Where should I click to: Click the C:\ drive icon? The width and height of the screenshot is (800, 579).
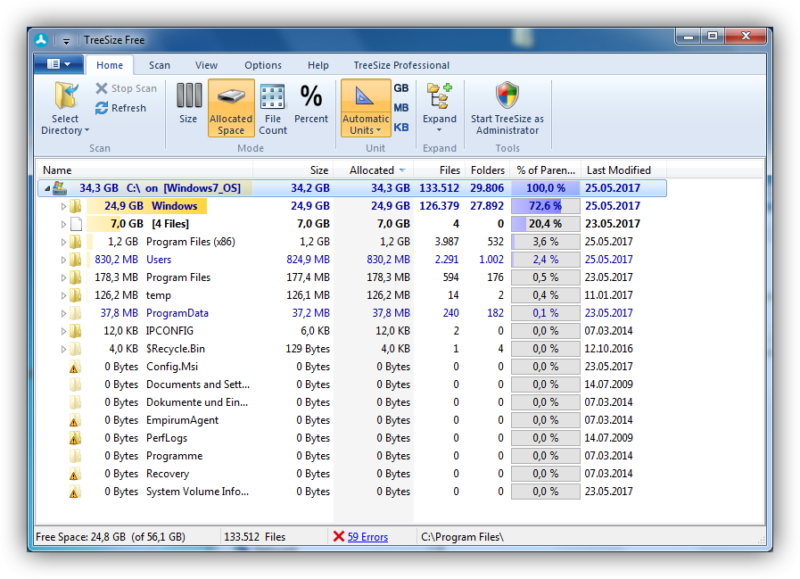(60, 188)
